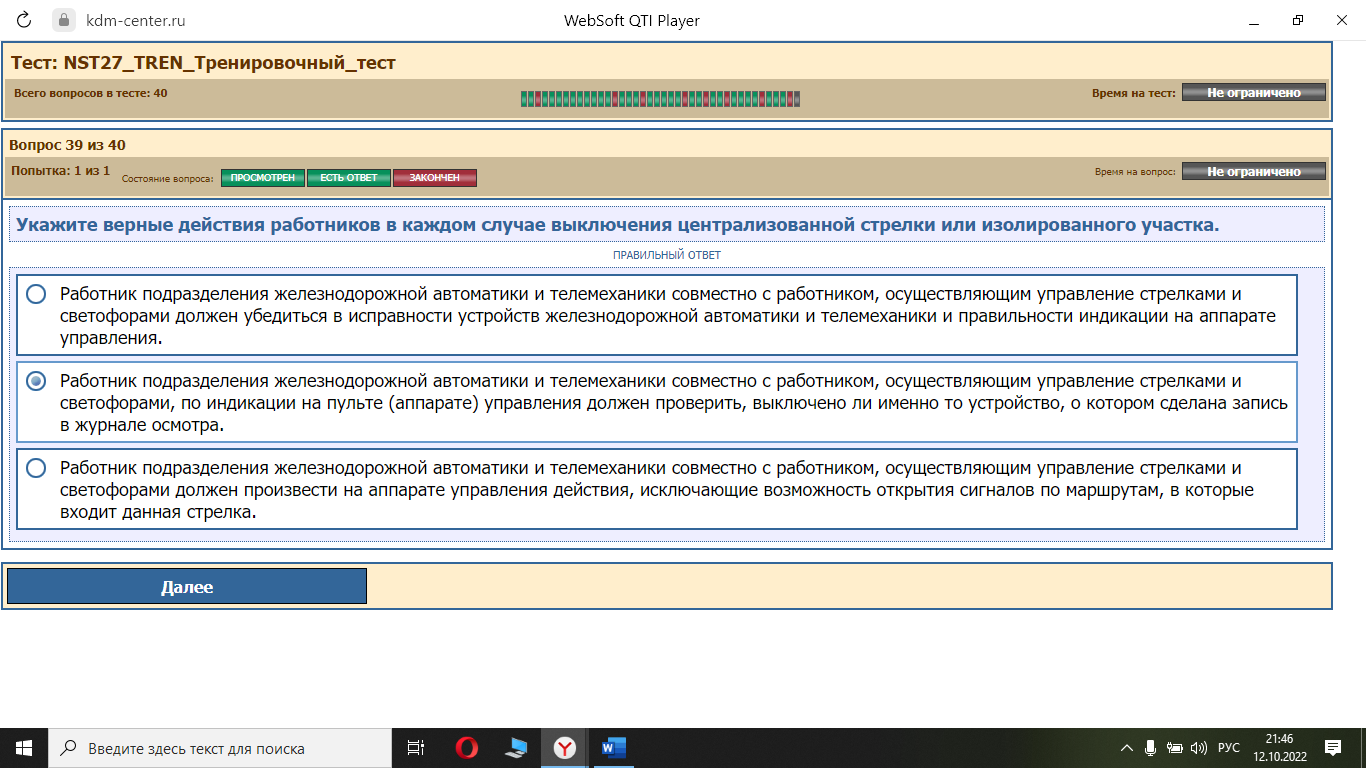Click the Попытка: 1 из 1 text
1366x768 pixels.
pos(60,171)
